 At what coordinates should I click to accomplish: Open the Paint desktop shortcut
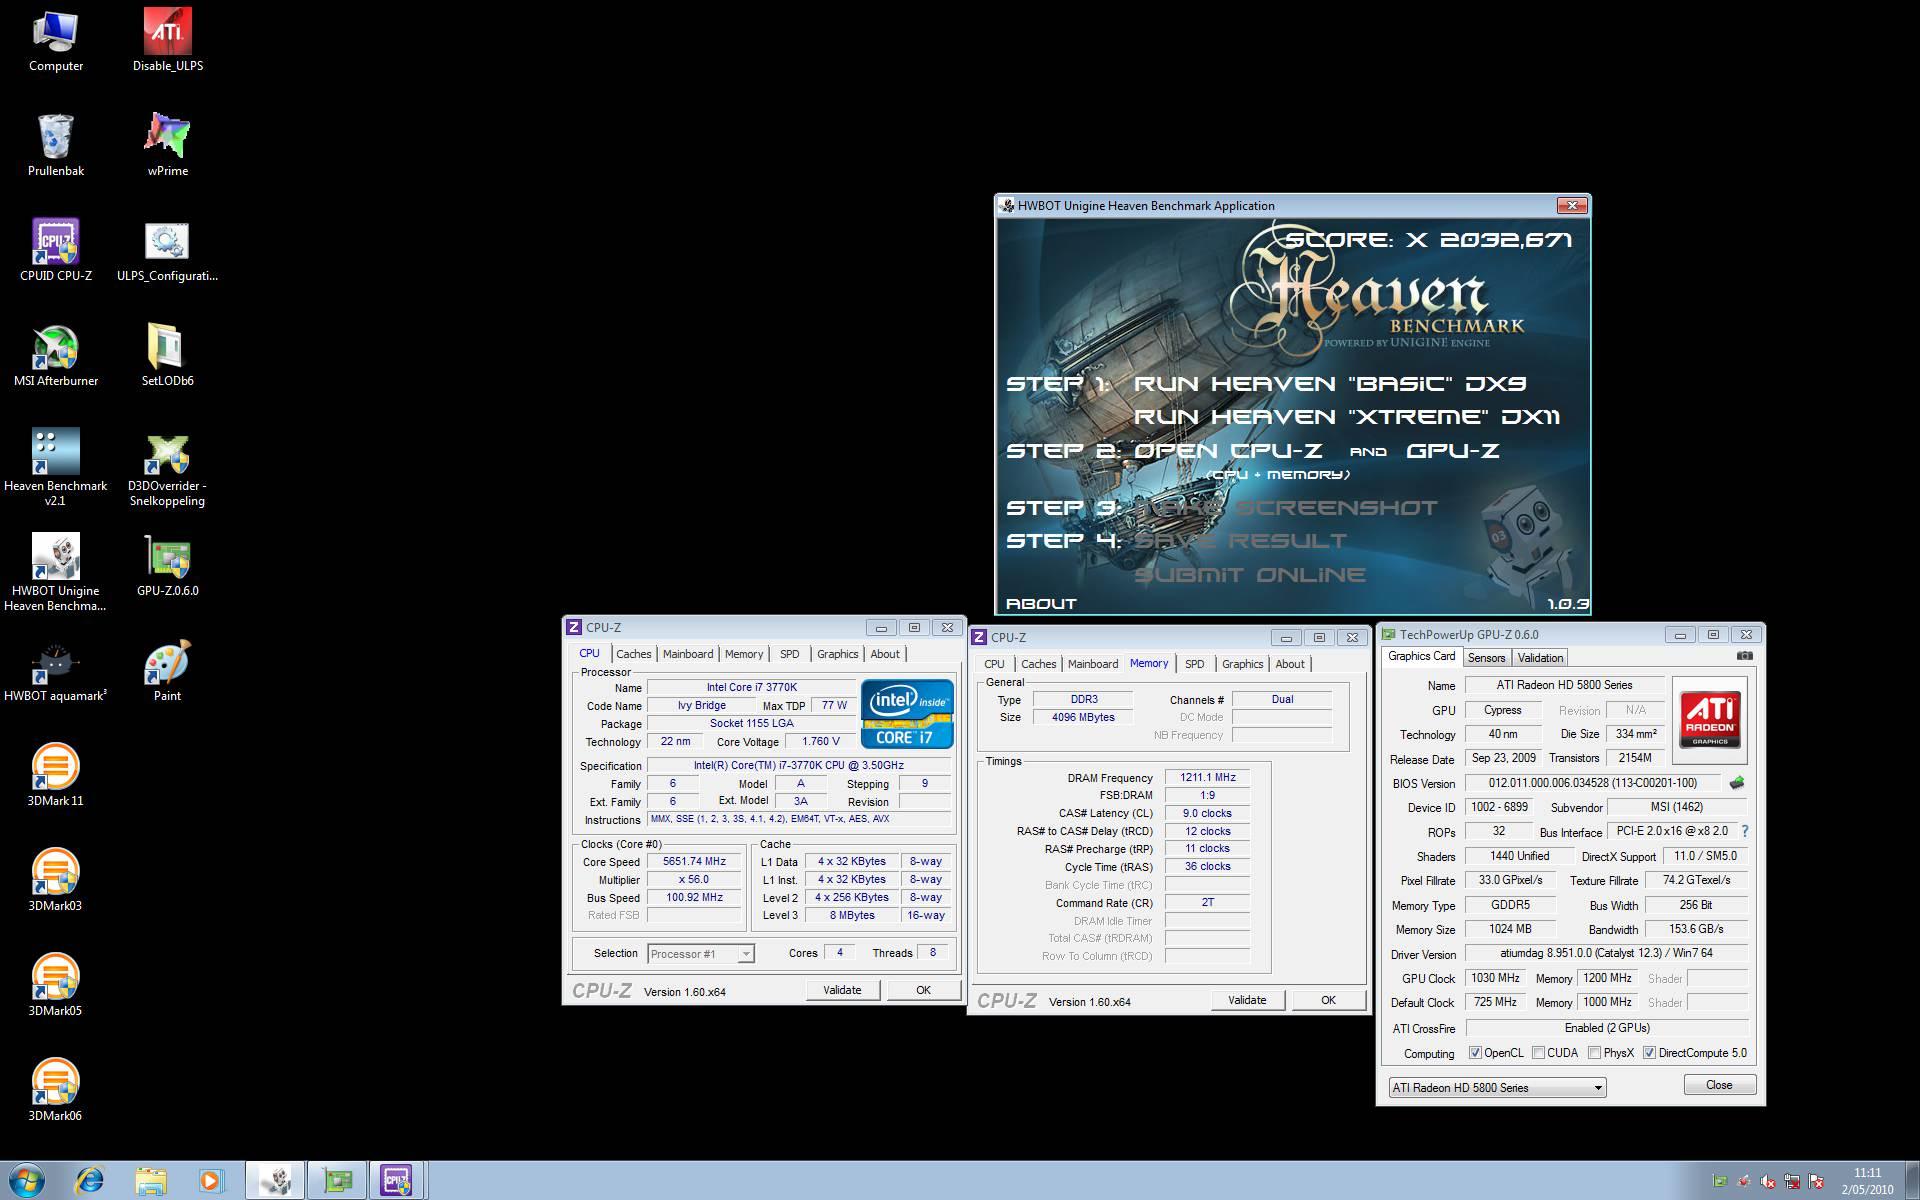click(167, 671)
